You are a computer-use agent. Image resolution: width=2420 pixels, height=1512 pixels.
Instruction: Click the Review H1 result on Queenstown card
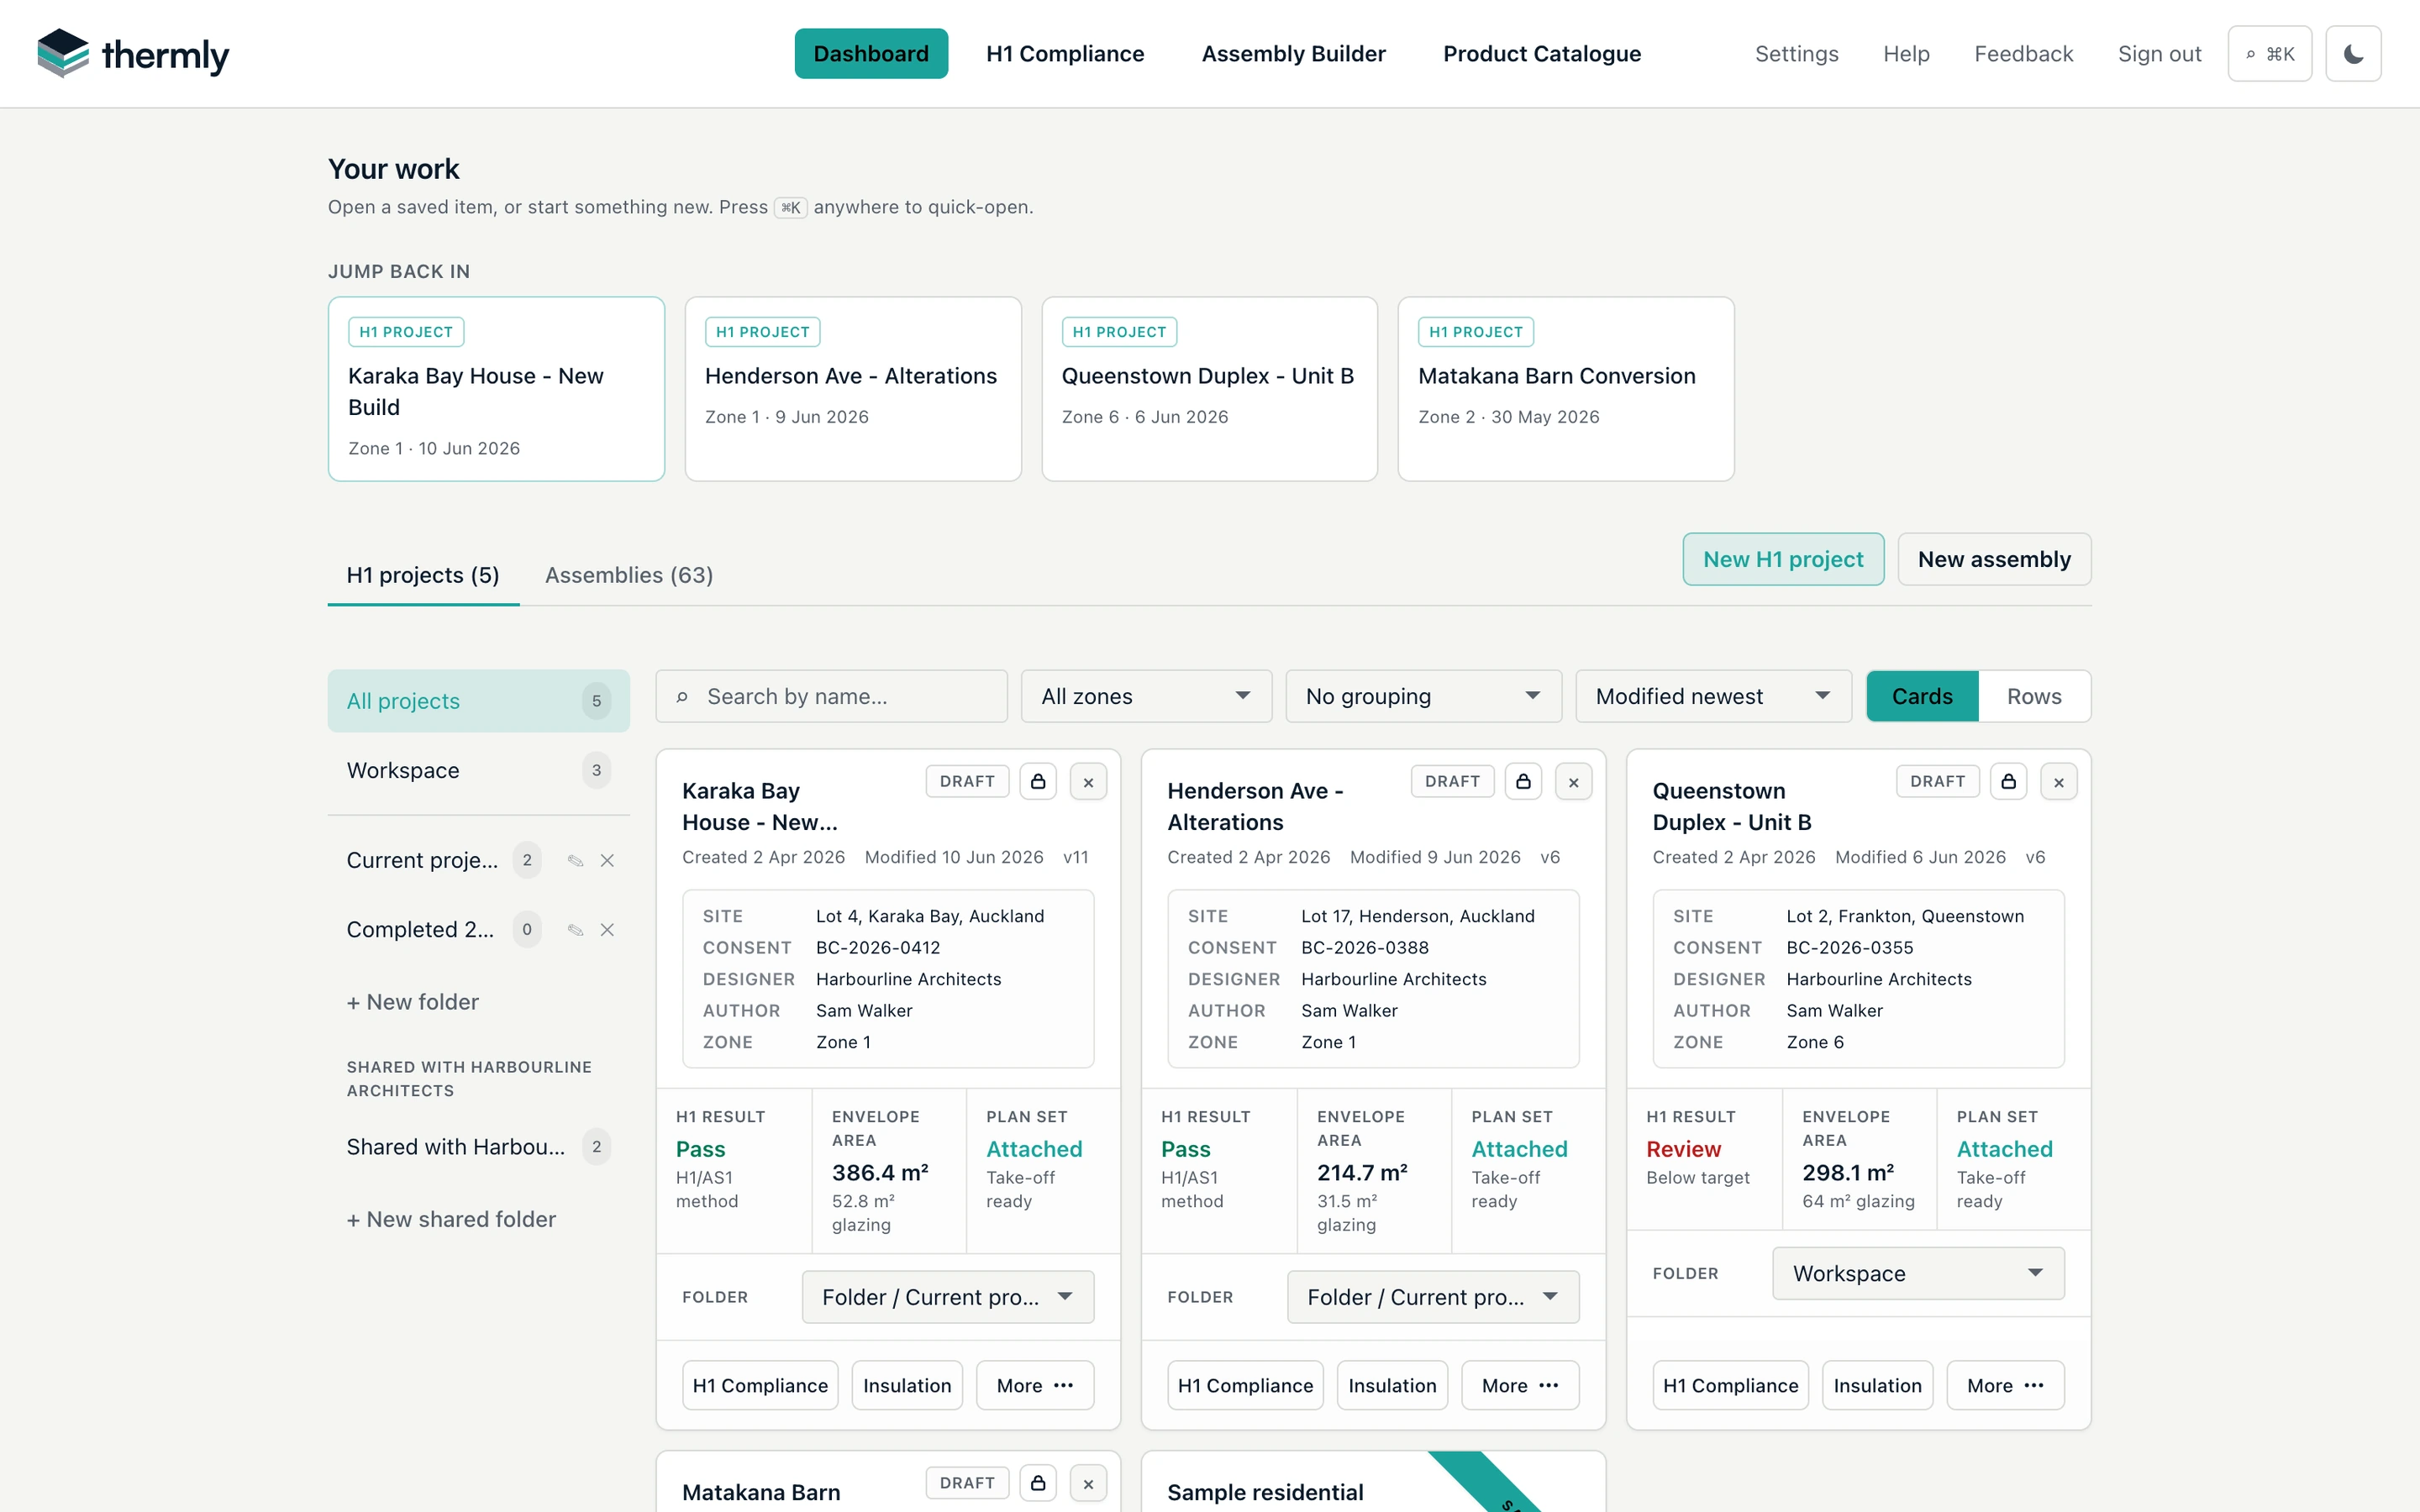coord(1683,1149)
